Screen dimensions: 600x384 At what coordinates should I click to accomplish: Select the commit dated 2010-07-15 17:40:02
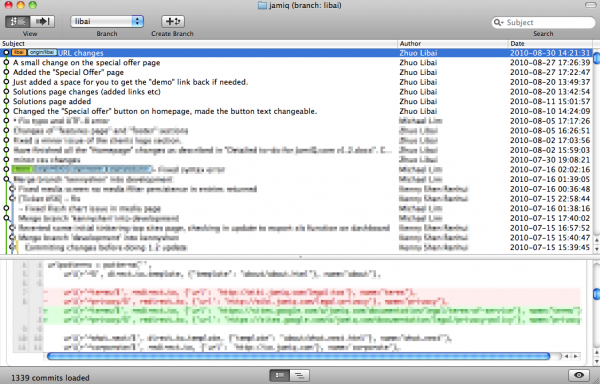click(296, 218)
